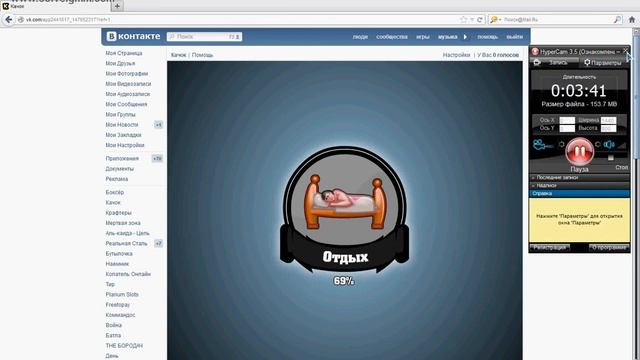Open Мои Настройки in sidebar
640x360 pixels.
point(125,145)
